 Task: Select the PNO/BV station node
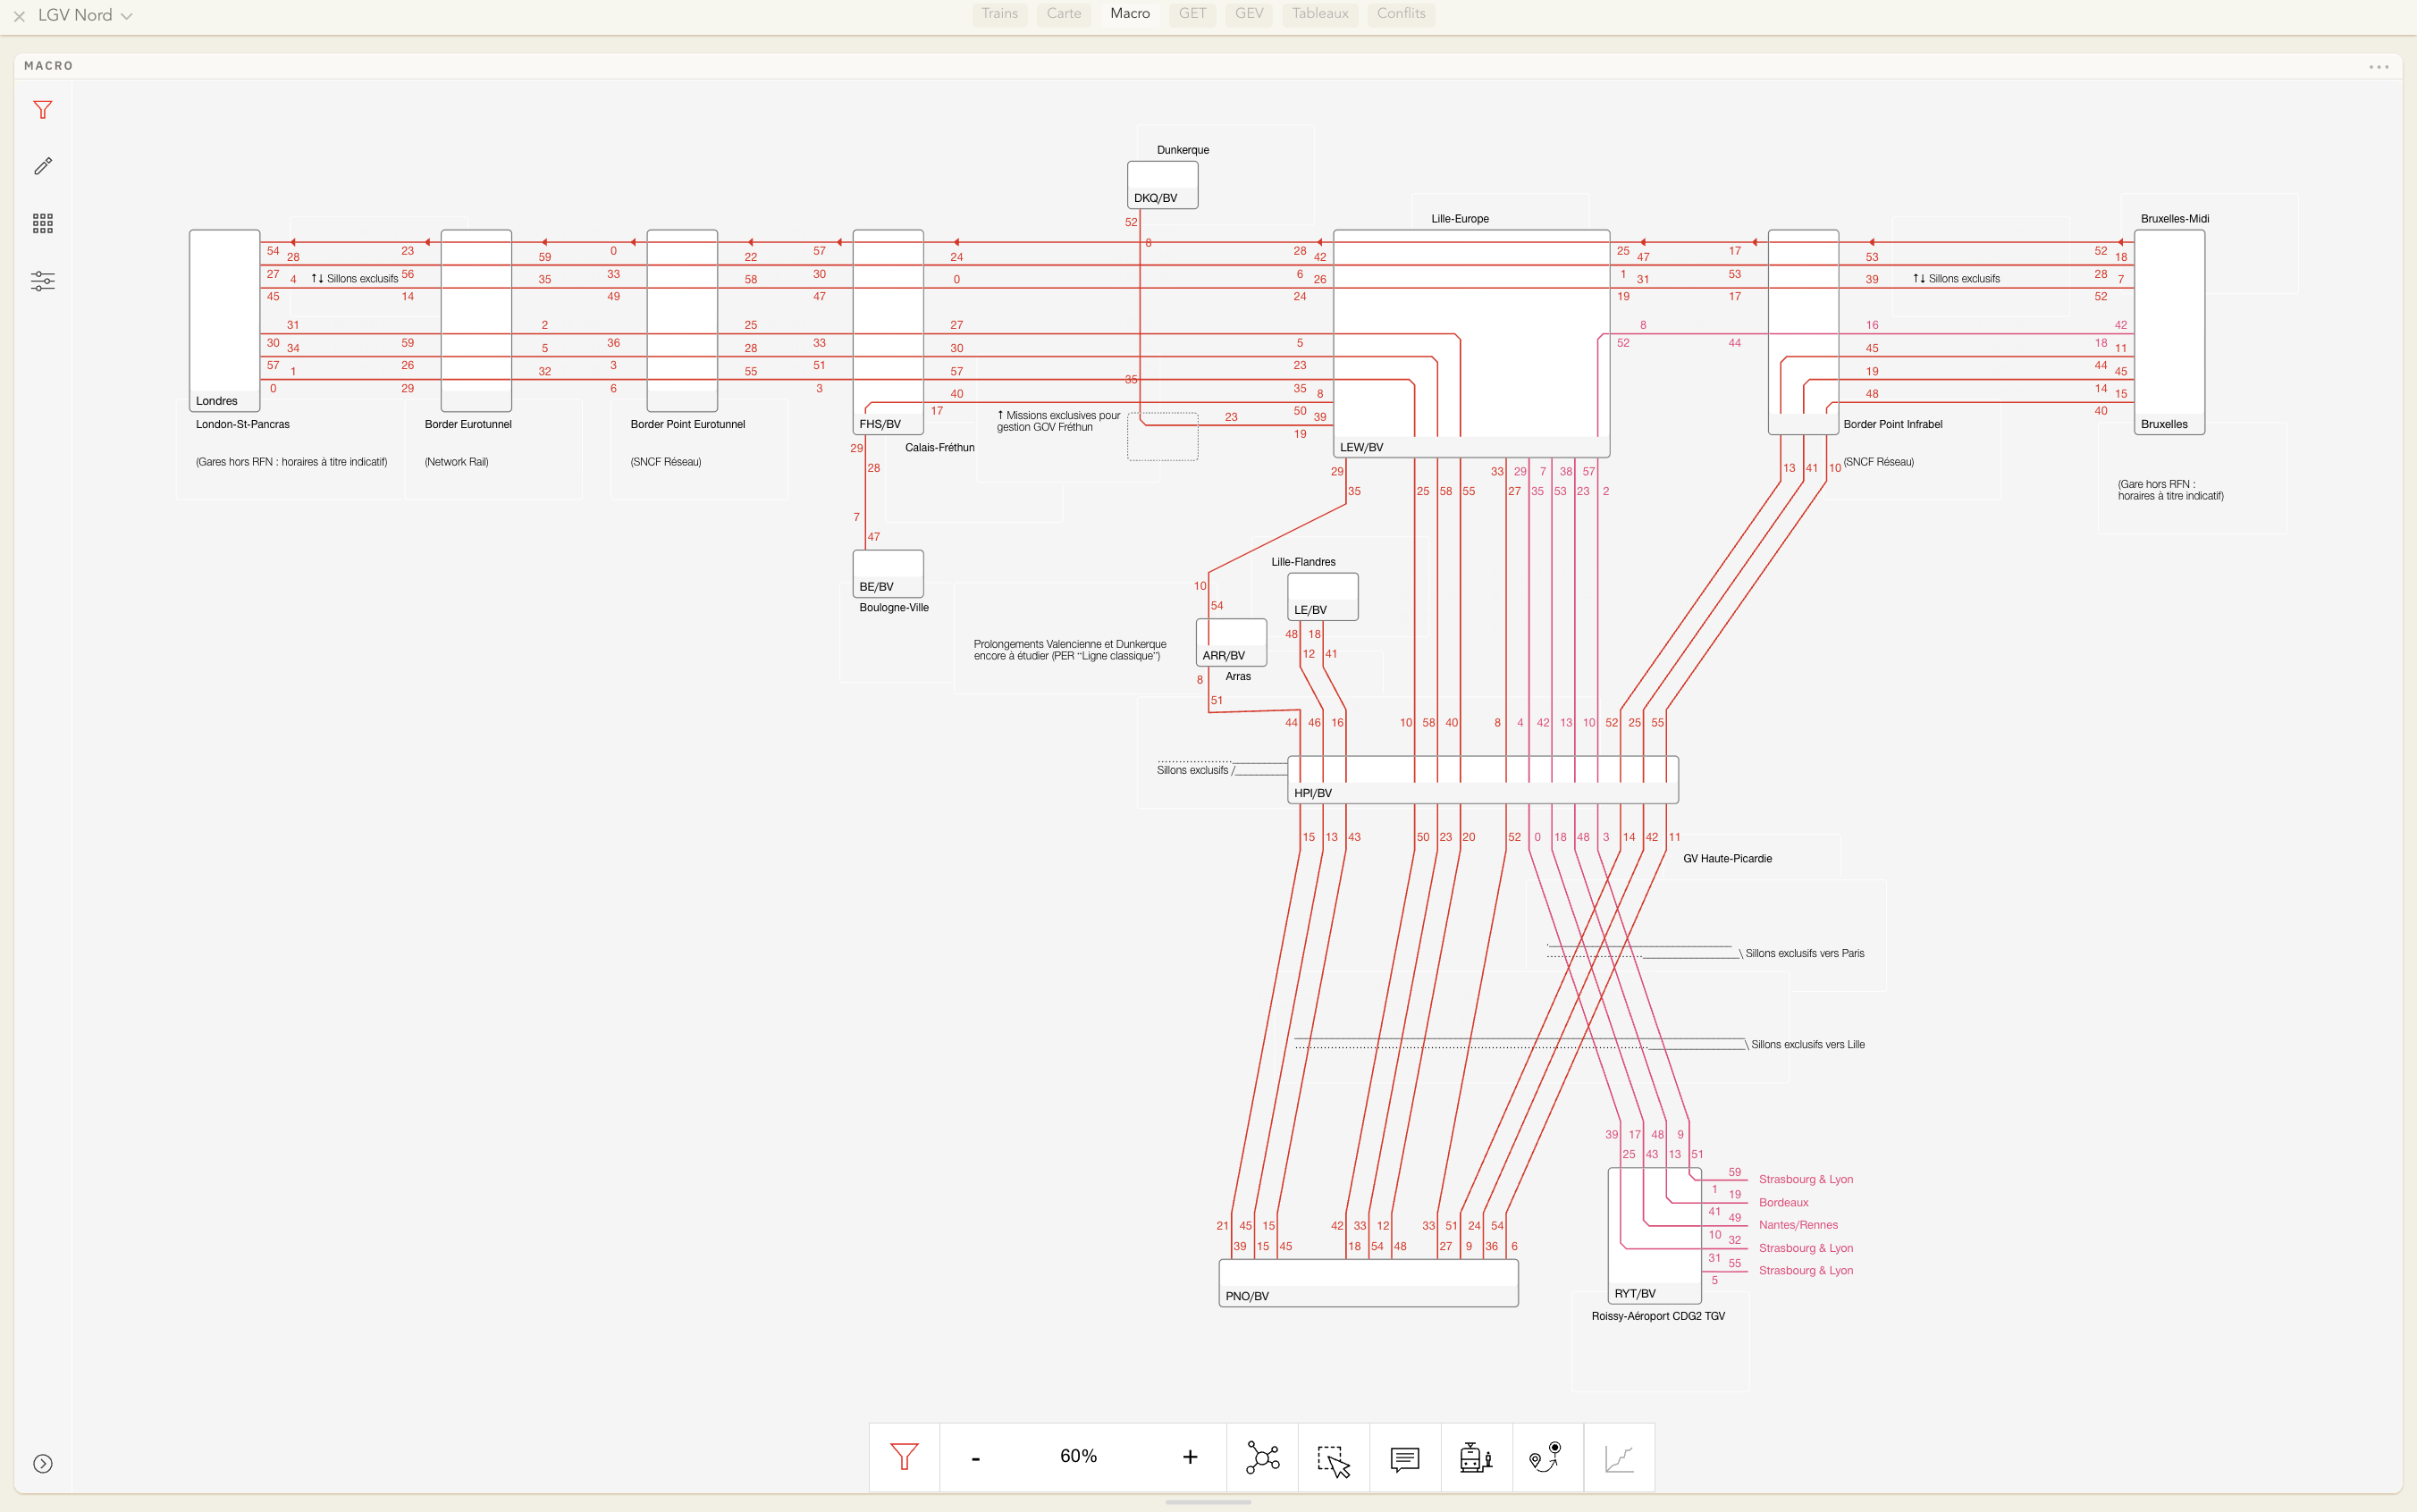pos(1368,1283)
